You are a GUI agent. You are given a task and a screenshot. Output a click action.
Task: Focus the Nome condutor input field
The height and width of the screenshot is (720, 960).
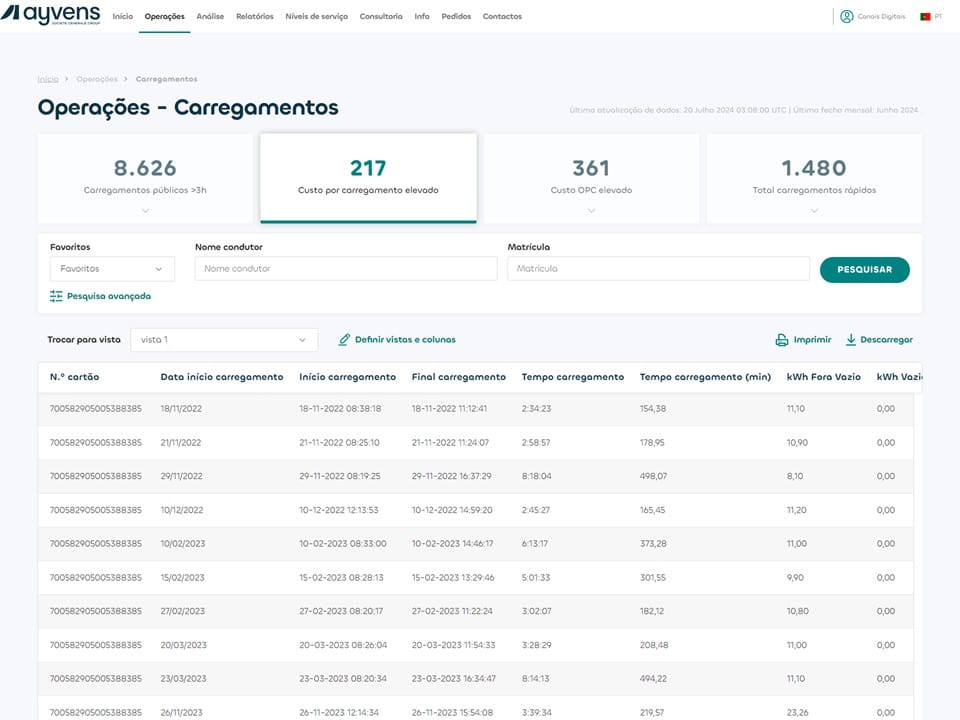click(345, 269)
